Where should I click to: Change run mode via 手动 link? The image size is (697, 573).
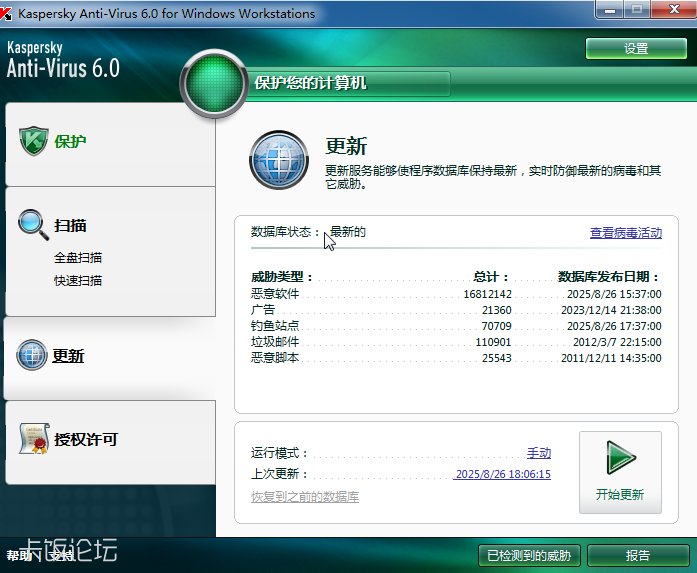538,453
